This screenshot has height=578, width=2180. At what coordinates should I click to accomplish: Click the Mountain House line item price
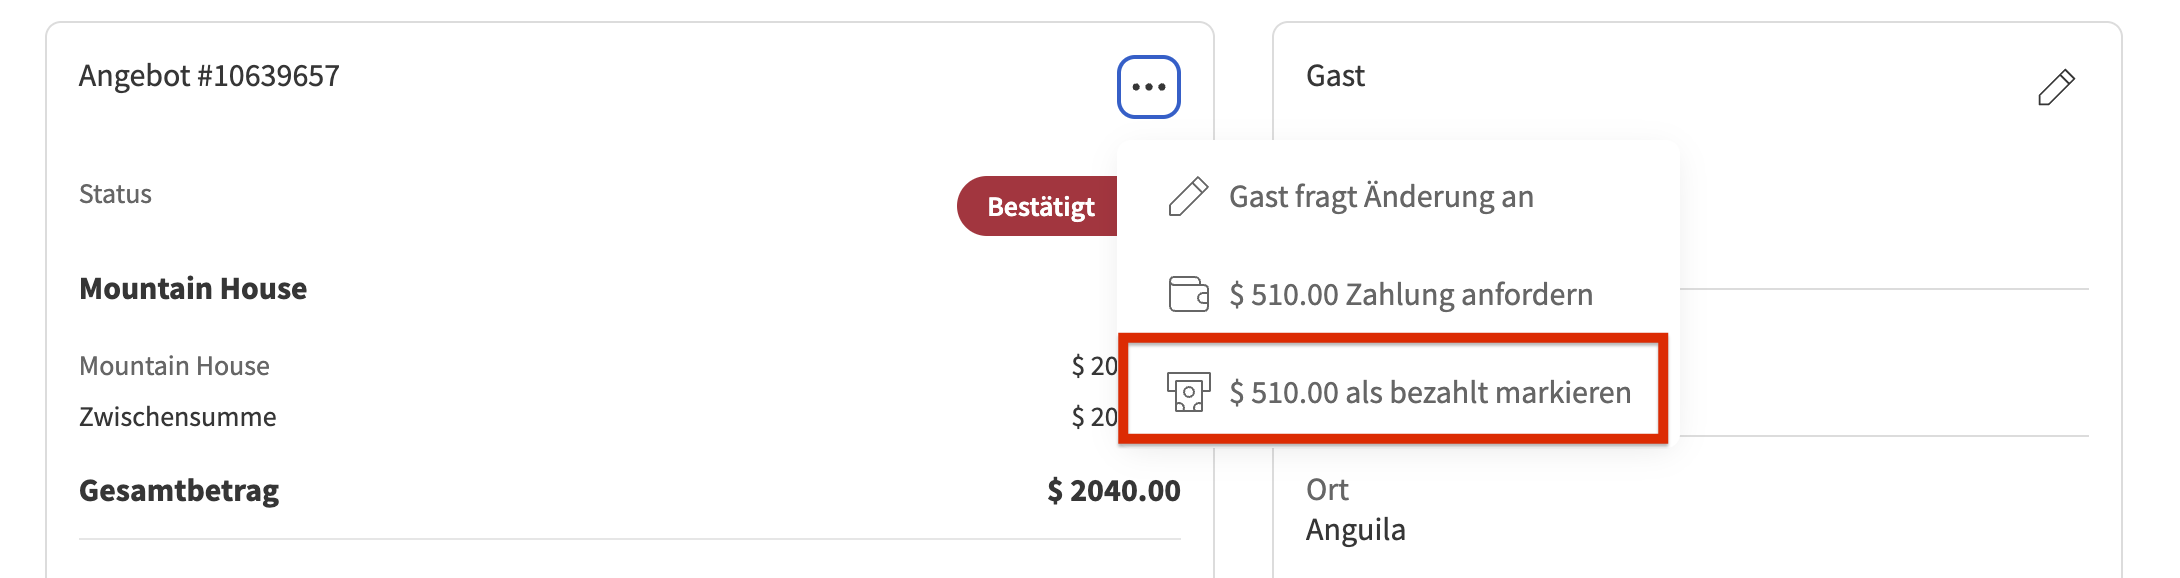click(x=1094, y=366)
